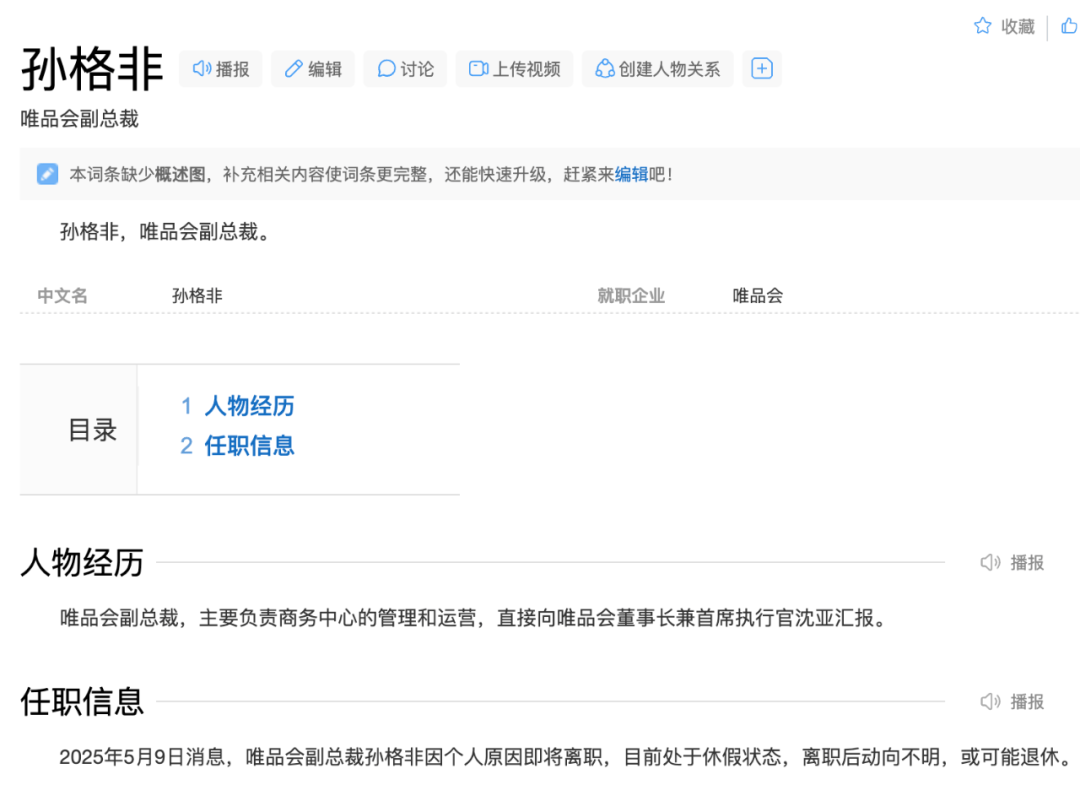Click the 收藏 text label
The height and width of the screenshot is (785, 1080).
click(x=1018, y=27)
